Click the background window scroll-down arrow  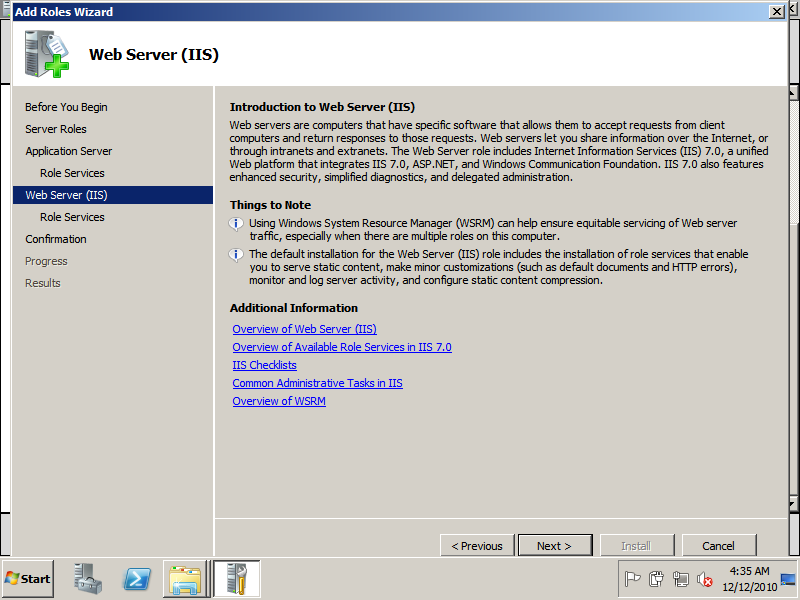[793, 505]
